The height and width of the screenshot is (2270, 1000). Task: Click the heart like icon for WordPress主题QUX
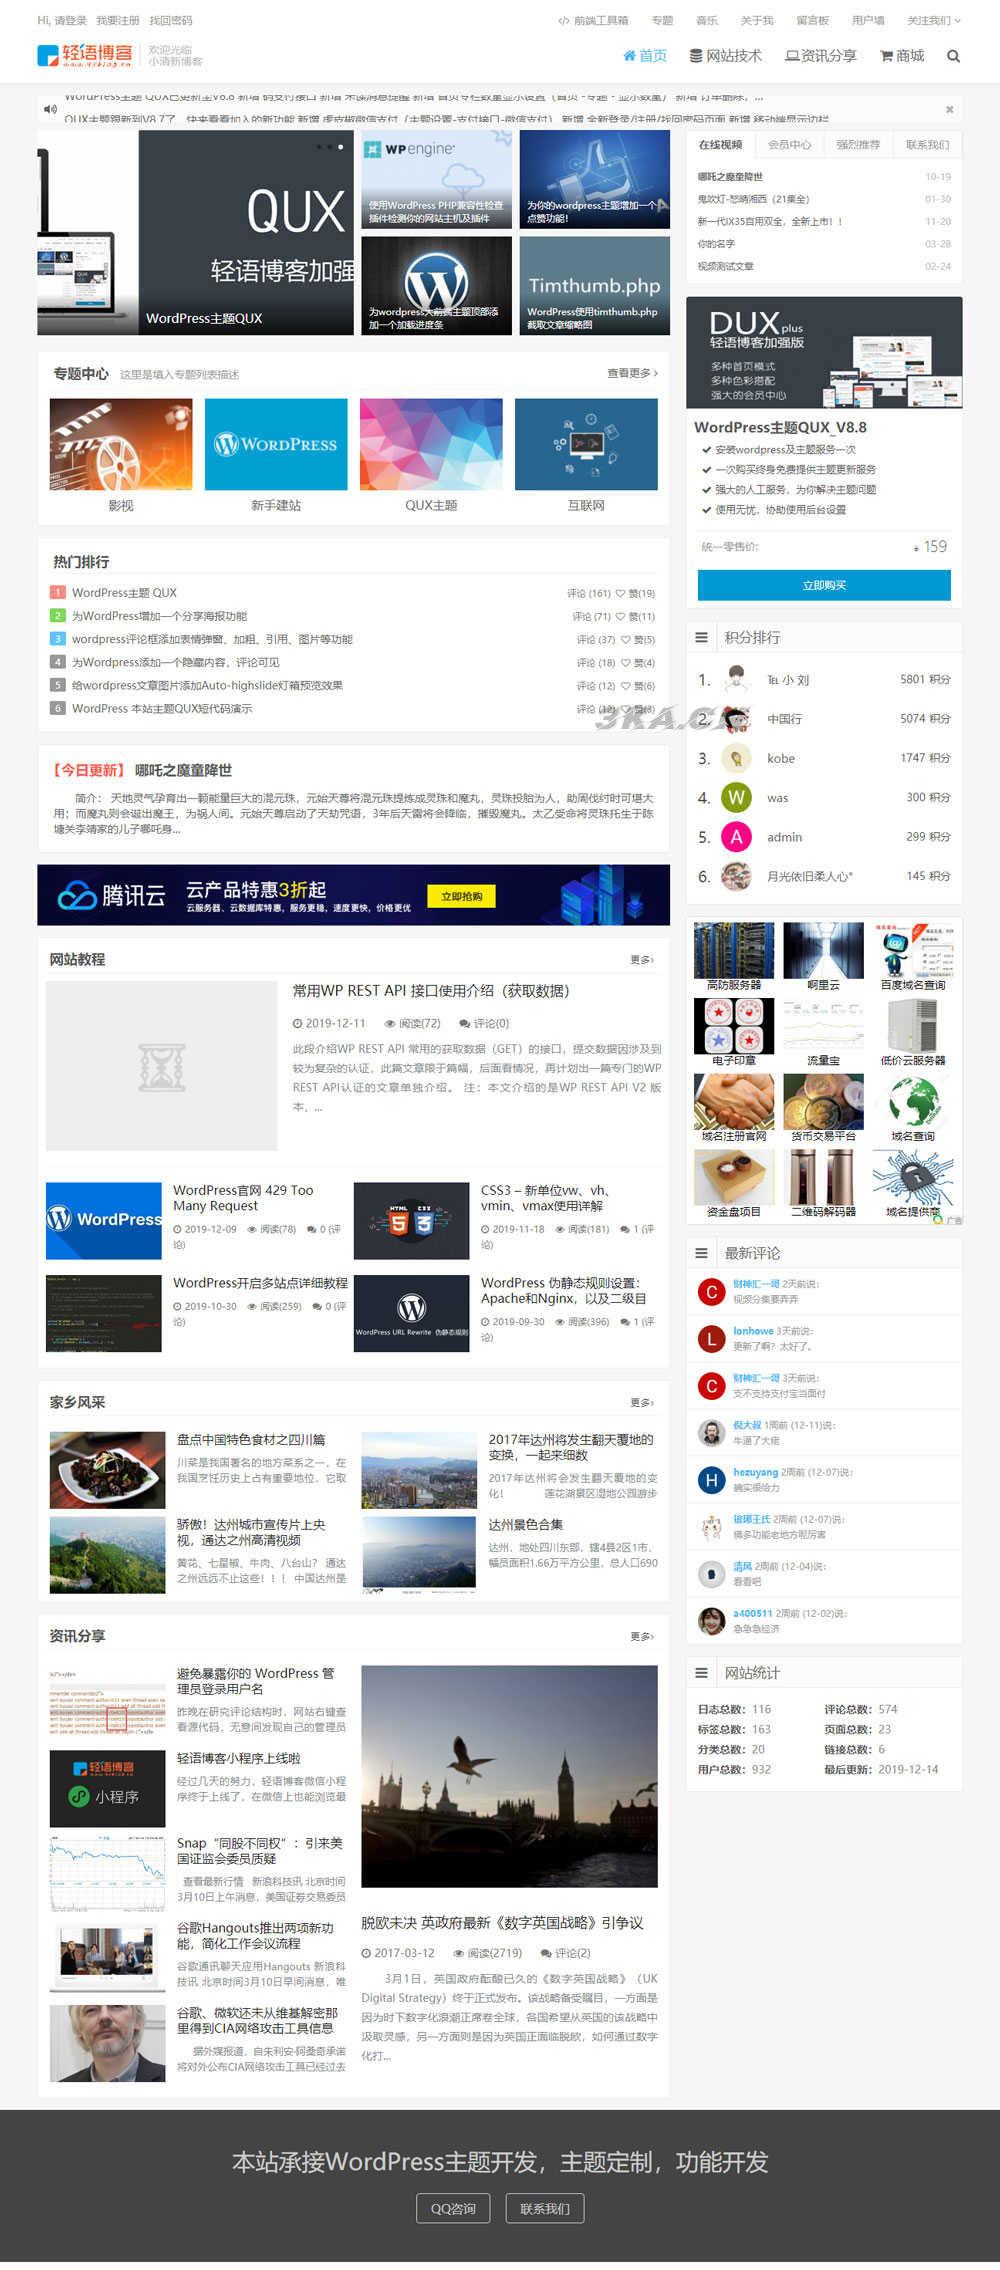[x=620, y=594]
